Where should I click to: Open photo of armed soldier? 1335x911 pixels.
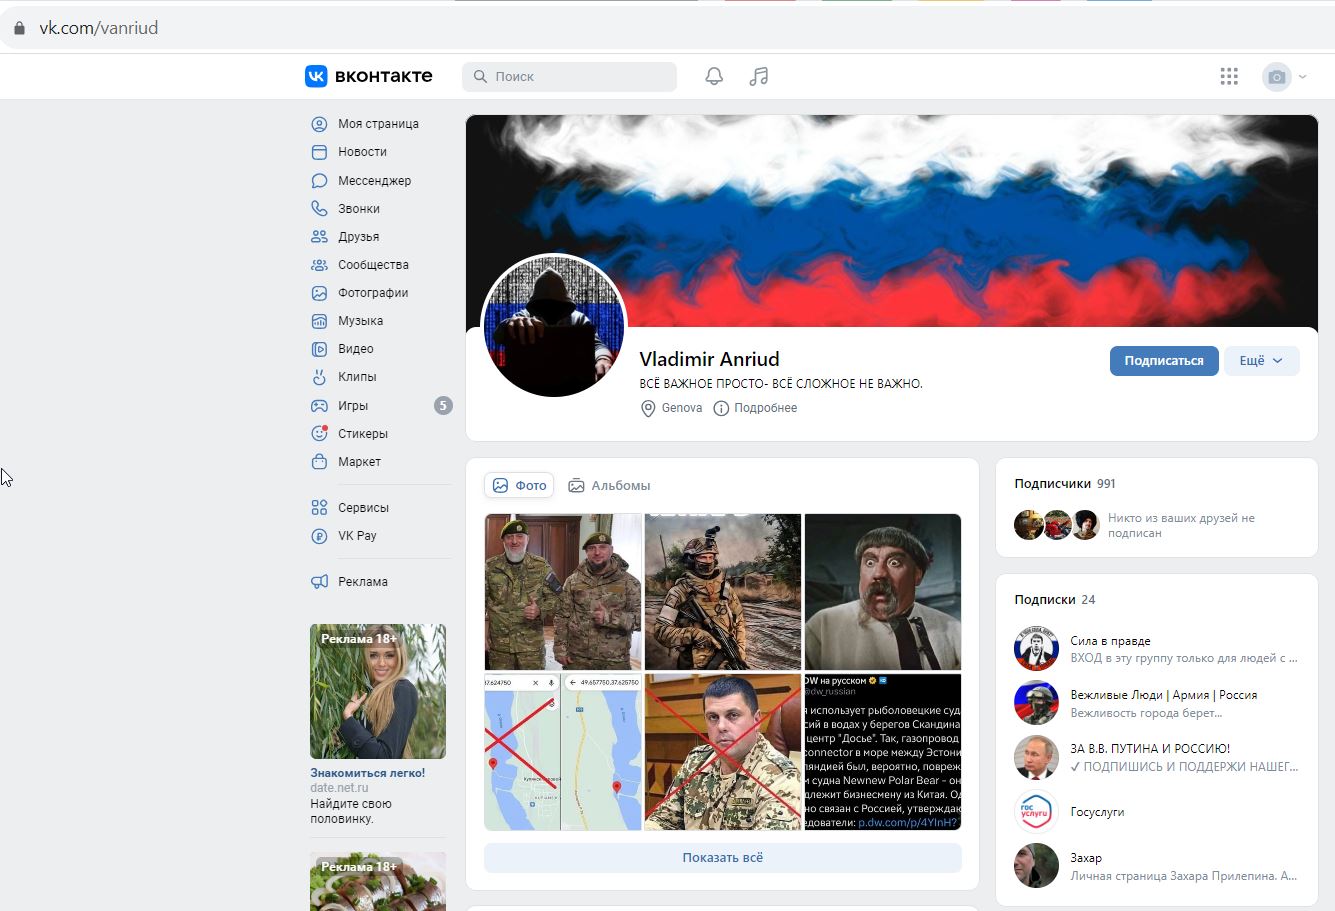click(x=723, y=591)
